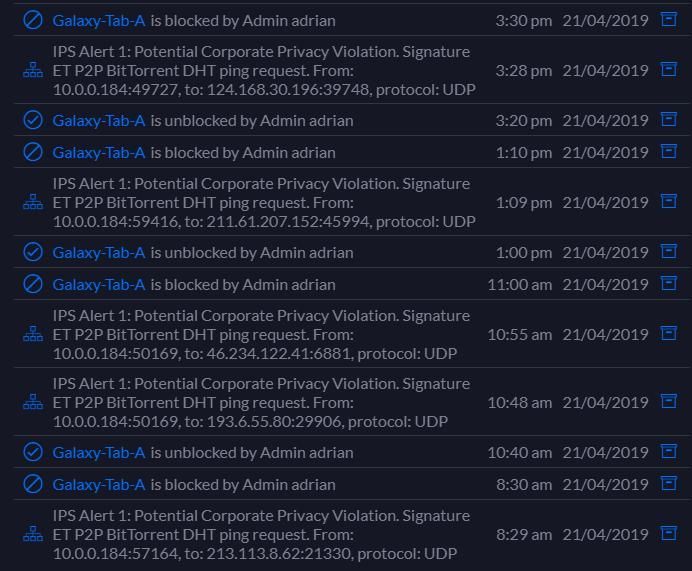Select the IPS alert text to 124.168.30.196
The image size is (692, 571).
(x=263, y=70)
